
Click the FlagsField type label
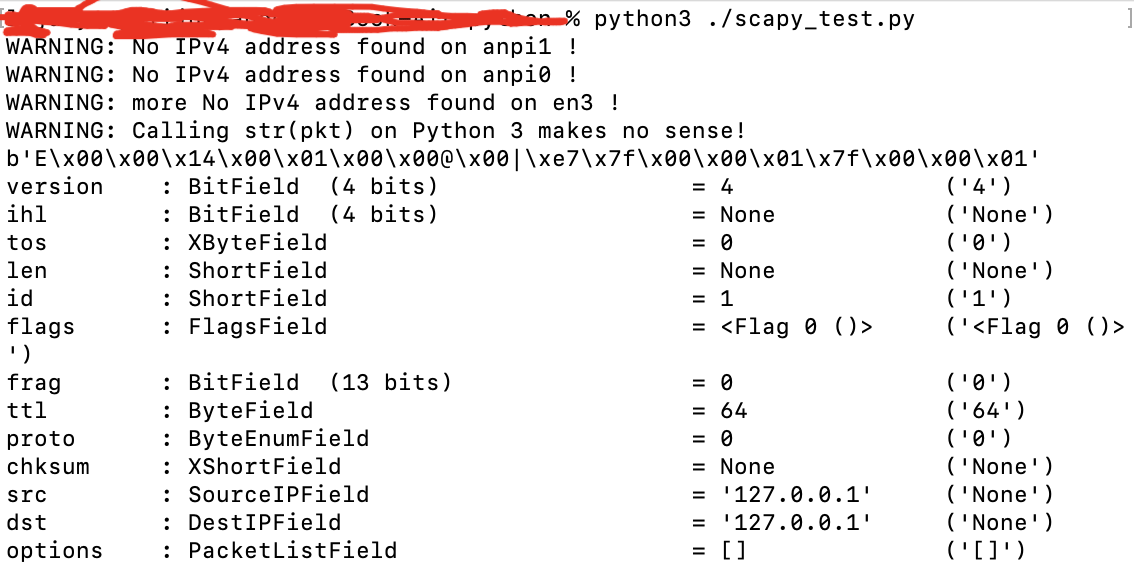coord(257,326)
